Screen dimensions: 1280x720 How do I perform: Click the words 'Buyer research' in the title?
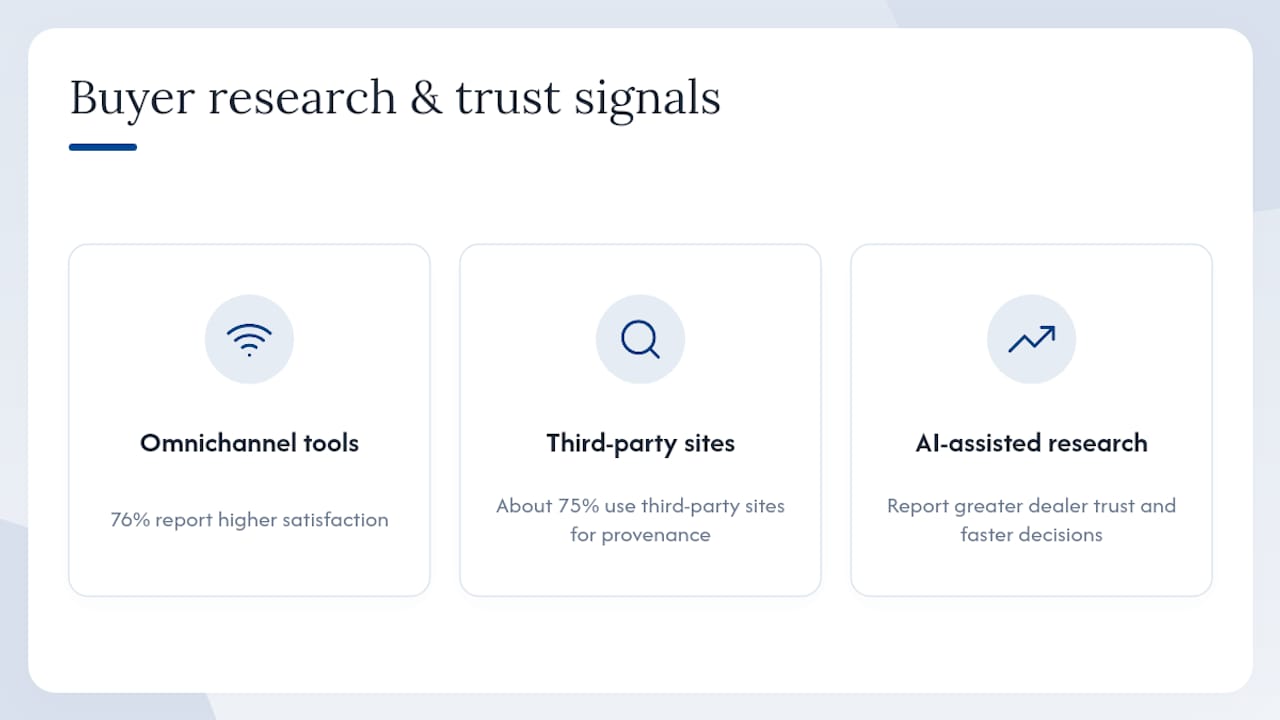(233, 99)
